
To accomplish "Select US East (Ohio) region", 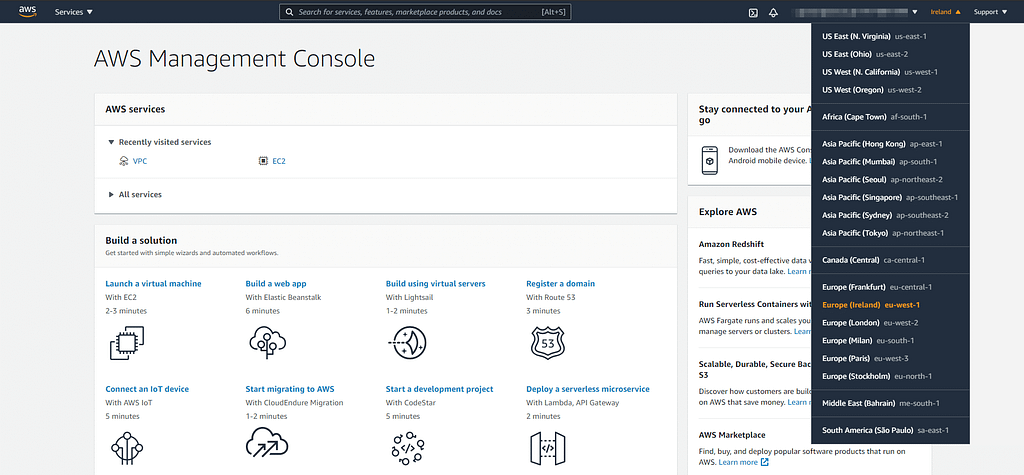I will [890, 54].
